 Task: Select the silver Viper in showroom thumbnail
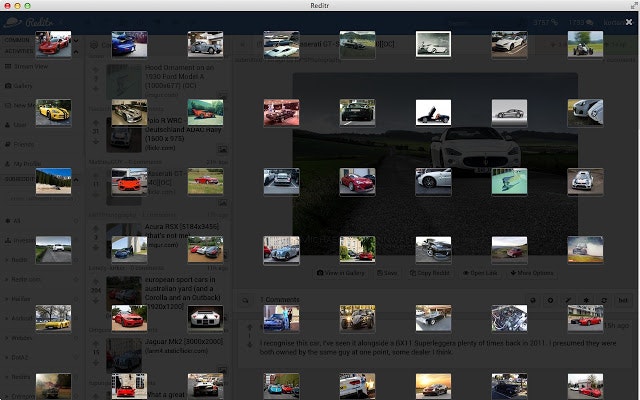pos(129,112)
